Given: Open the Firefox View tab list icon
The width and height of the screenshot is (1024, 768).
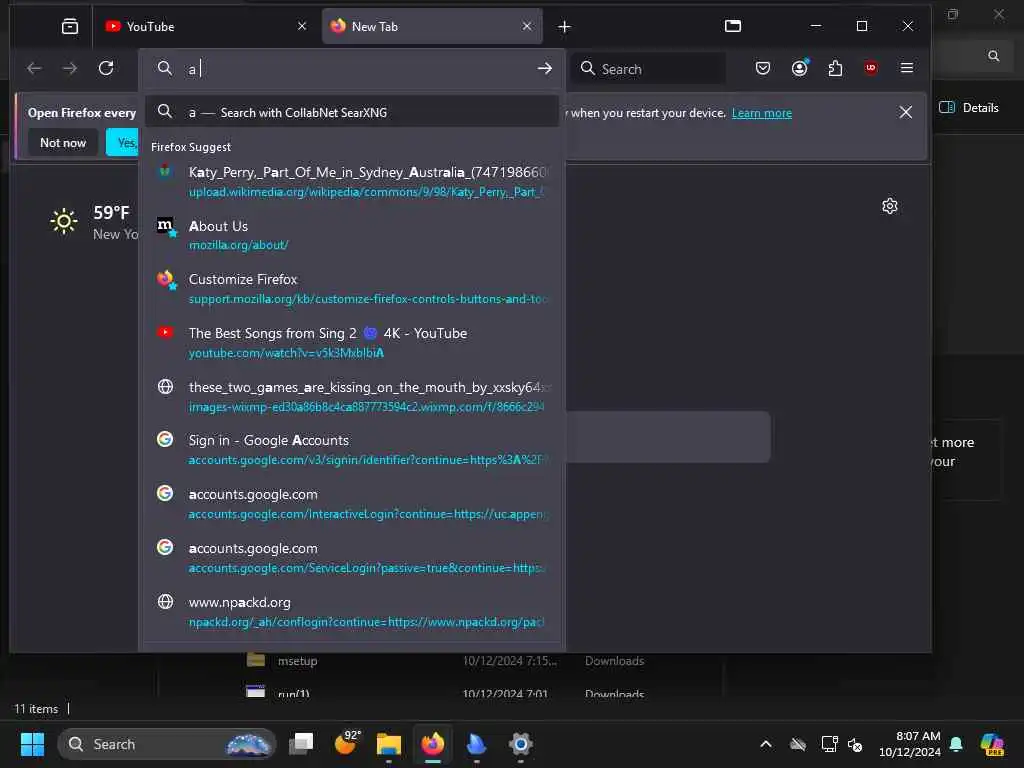Looking at the screenshot, I should click(69, 26).
